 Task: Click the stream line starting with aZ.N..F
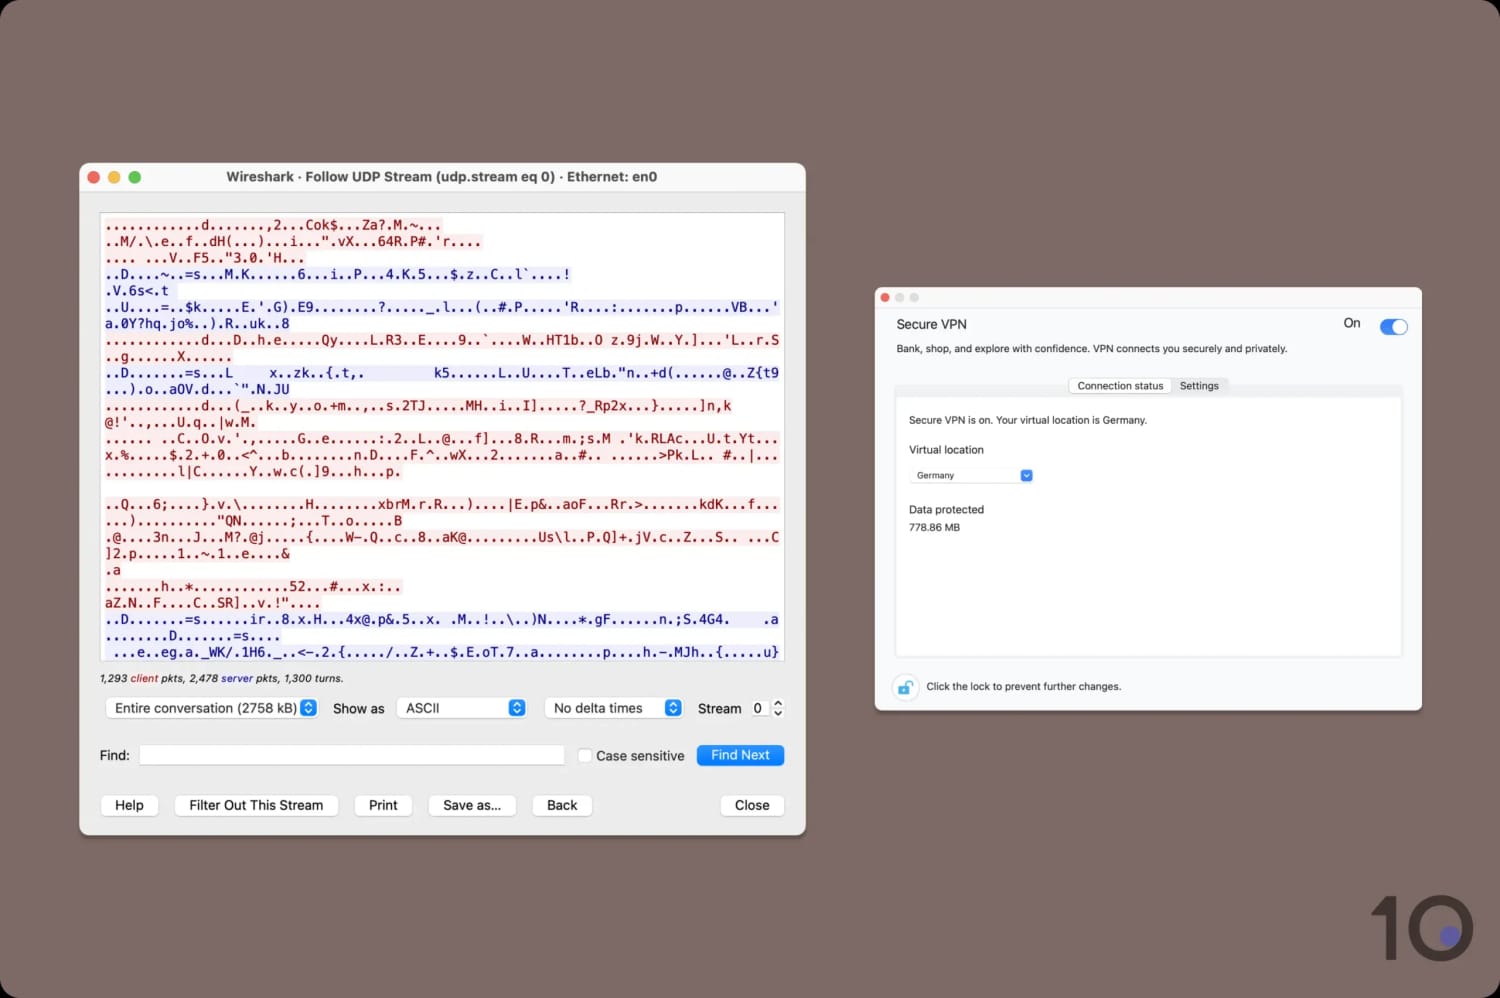coord(212,603)
